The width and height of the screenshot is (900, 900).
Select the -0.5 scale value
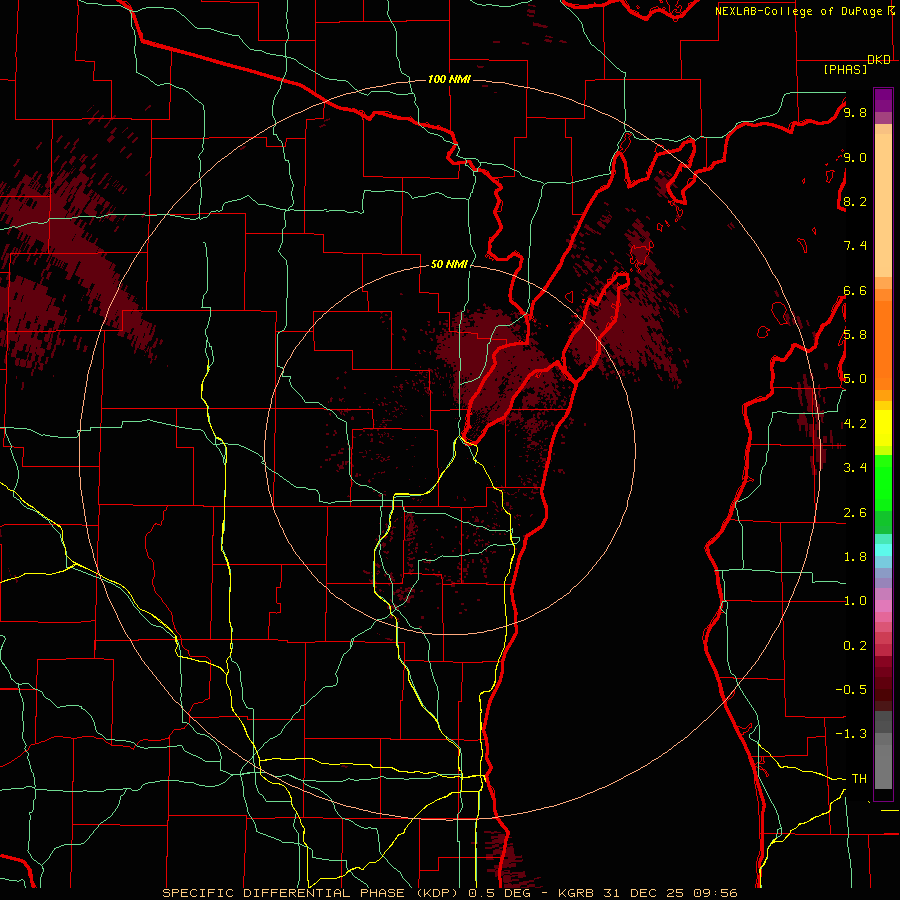click(x=851, y=690)
